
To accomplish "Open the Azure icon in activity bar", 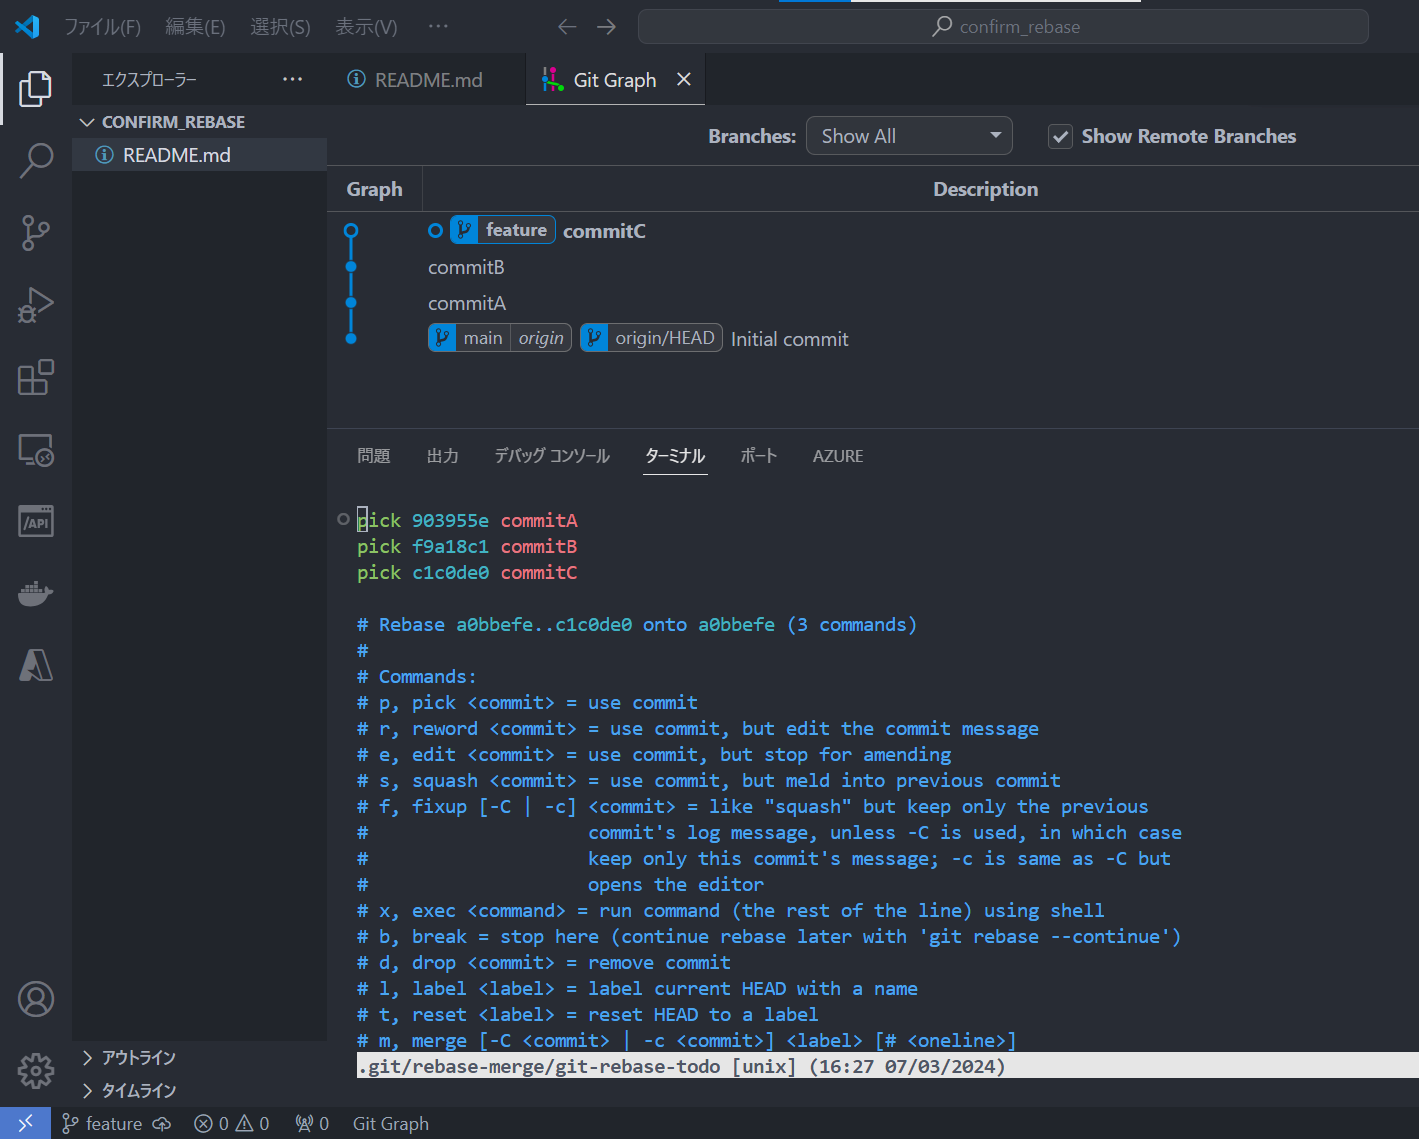I will click(x=35, y=664).
